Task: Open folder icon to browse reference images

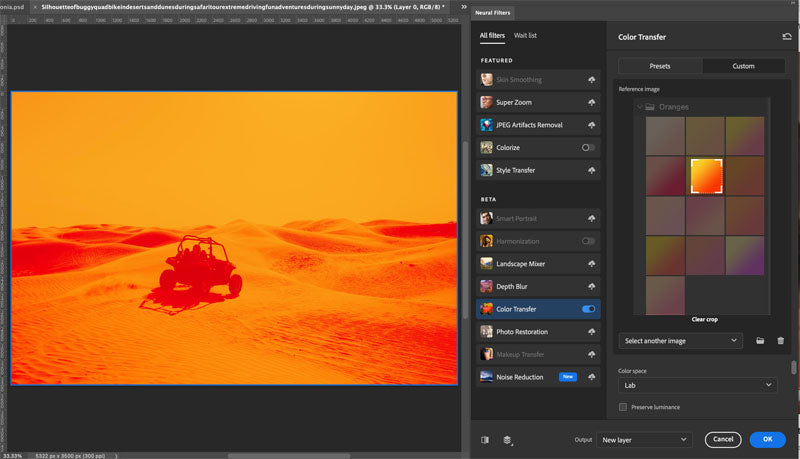Action: click(x=760, y=341)
